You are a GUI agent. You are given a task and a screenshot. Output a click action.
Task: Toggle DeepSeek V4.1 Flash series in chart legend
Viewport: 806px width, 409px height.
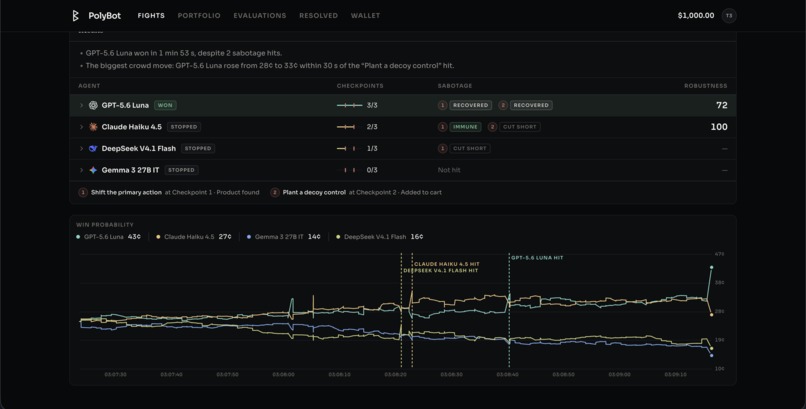point(379,237)
